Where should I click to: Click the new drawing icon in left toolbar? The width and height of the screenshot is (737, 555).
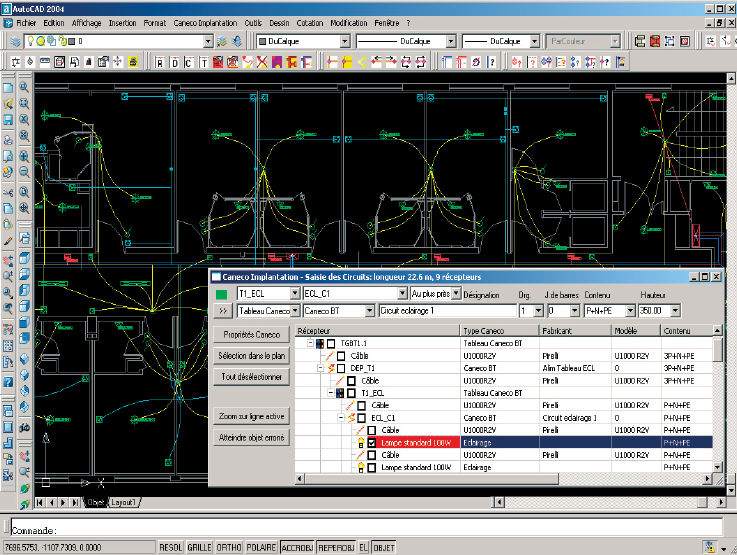click(x=8, y=88)
